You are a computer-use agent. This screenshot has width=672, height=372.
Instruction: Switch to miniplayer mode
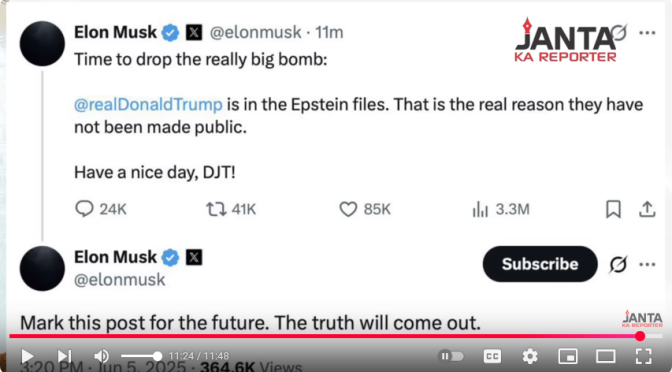point(568,356)
